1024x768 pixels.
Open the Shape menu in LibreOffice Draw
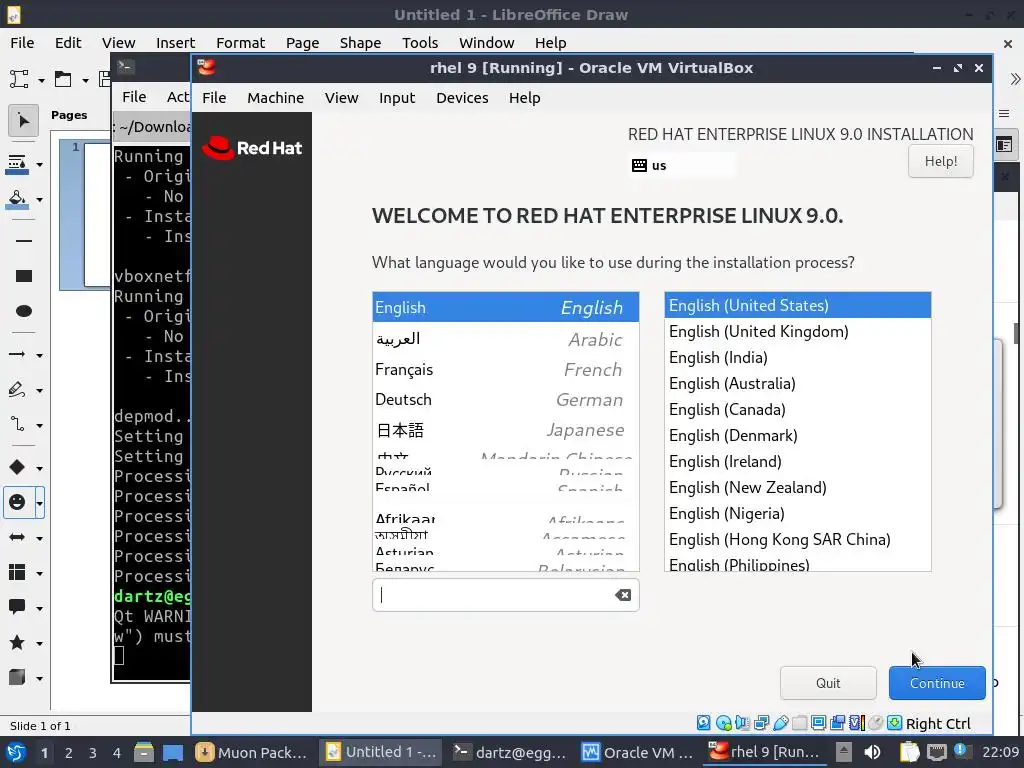[360, 43]
